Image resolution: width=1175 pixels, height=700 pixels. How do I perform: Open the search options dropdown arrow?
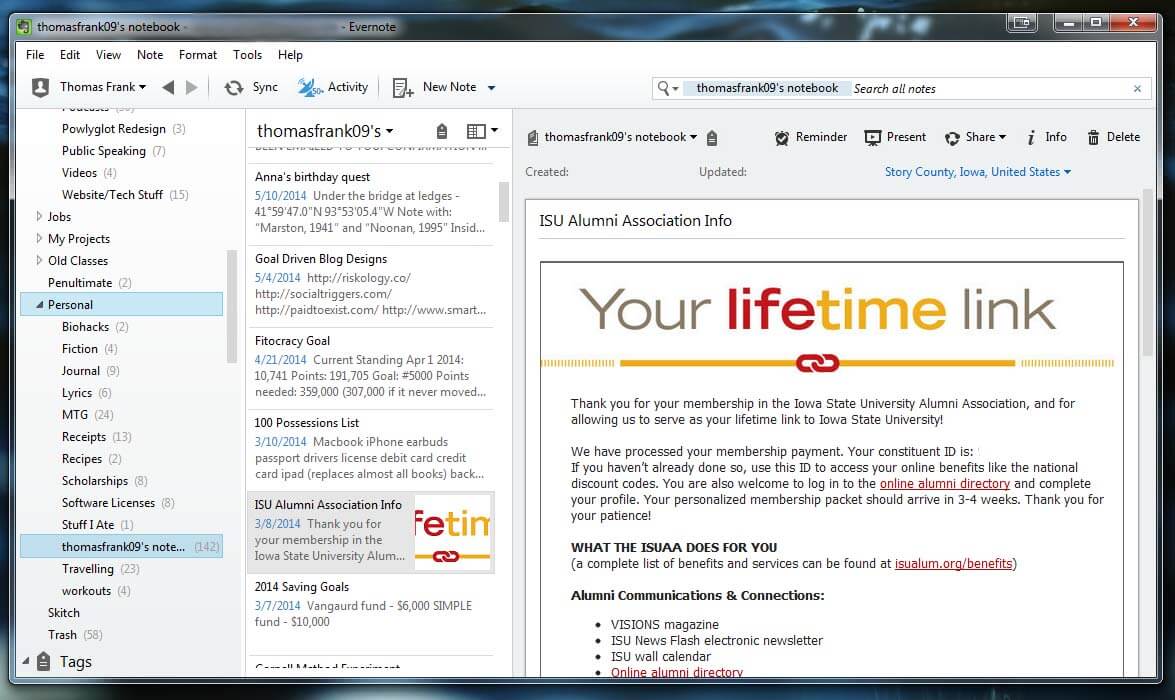point(675,89)
